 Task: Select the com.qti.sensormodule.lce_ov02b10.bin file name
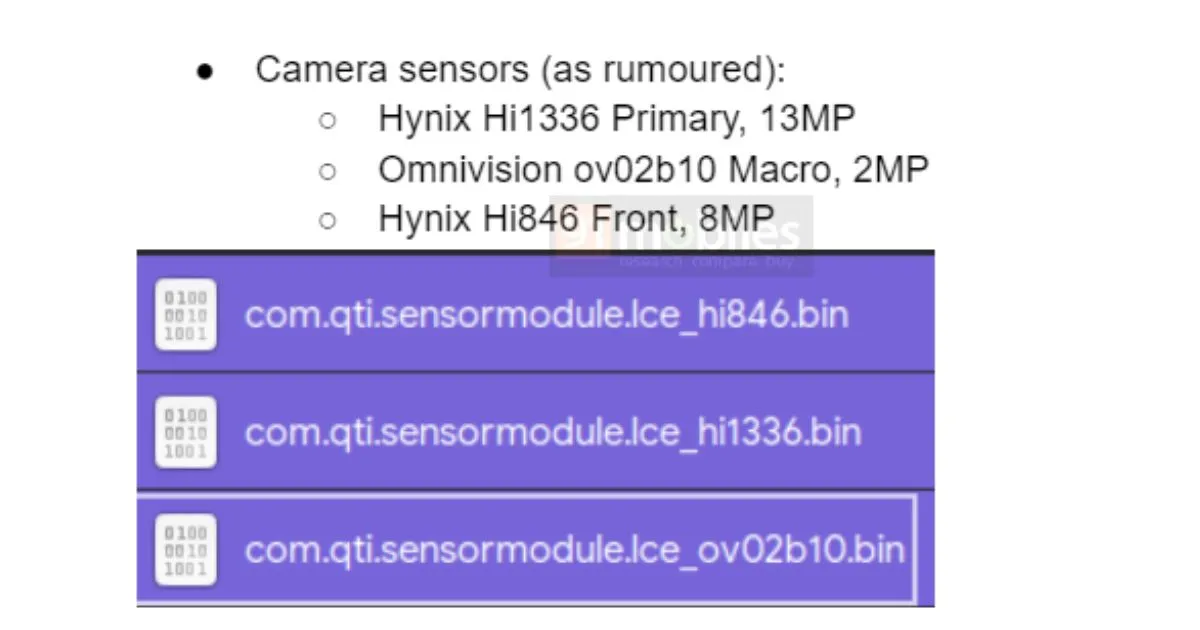pyautogui.click(x=574, y=549)
